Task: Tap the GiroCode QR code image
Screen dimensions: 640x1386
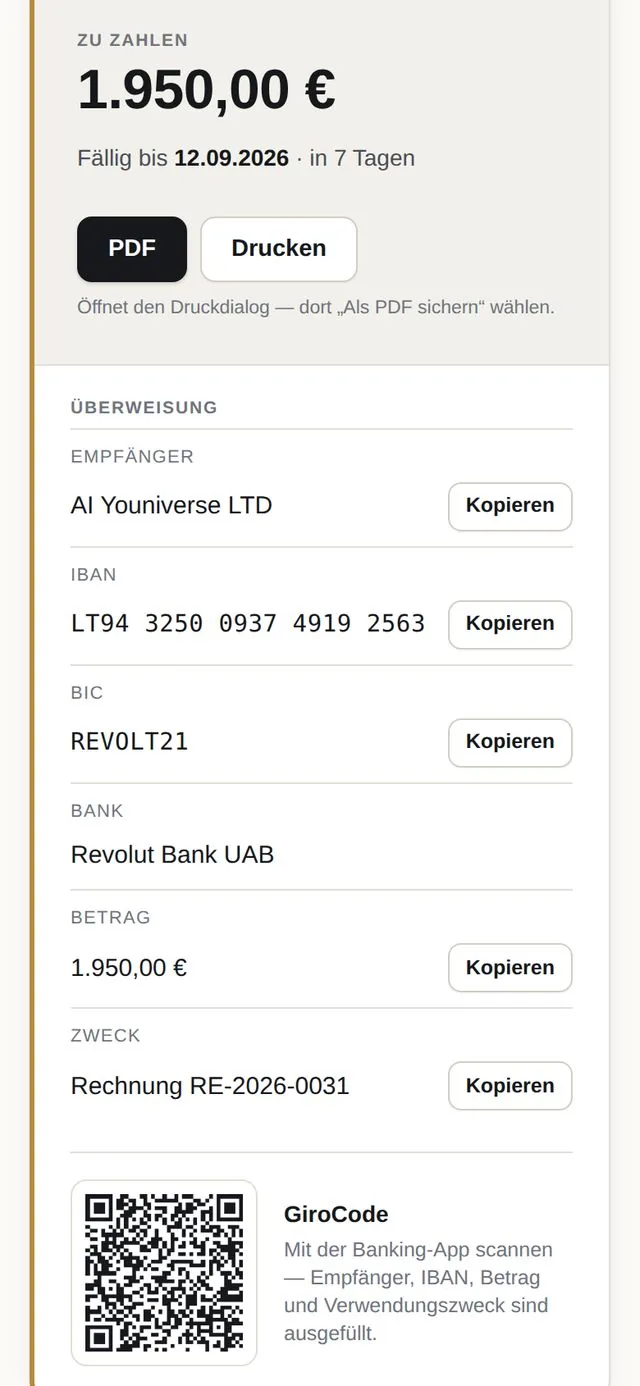Action: click(x=164, y=1273)
